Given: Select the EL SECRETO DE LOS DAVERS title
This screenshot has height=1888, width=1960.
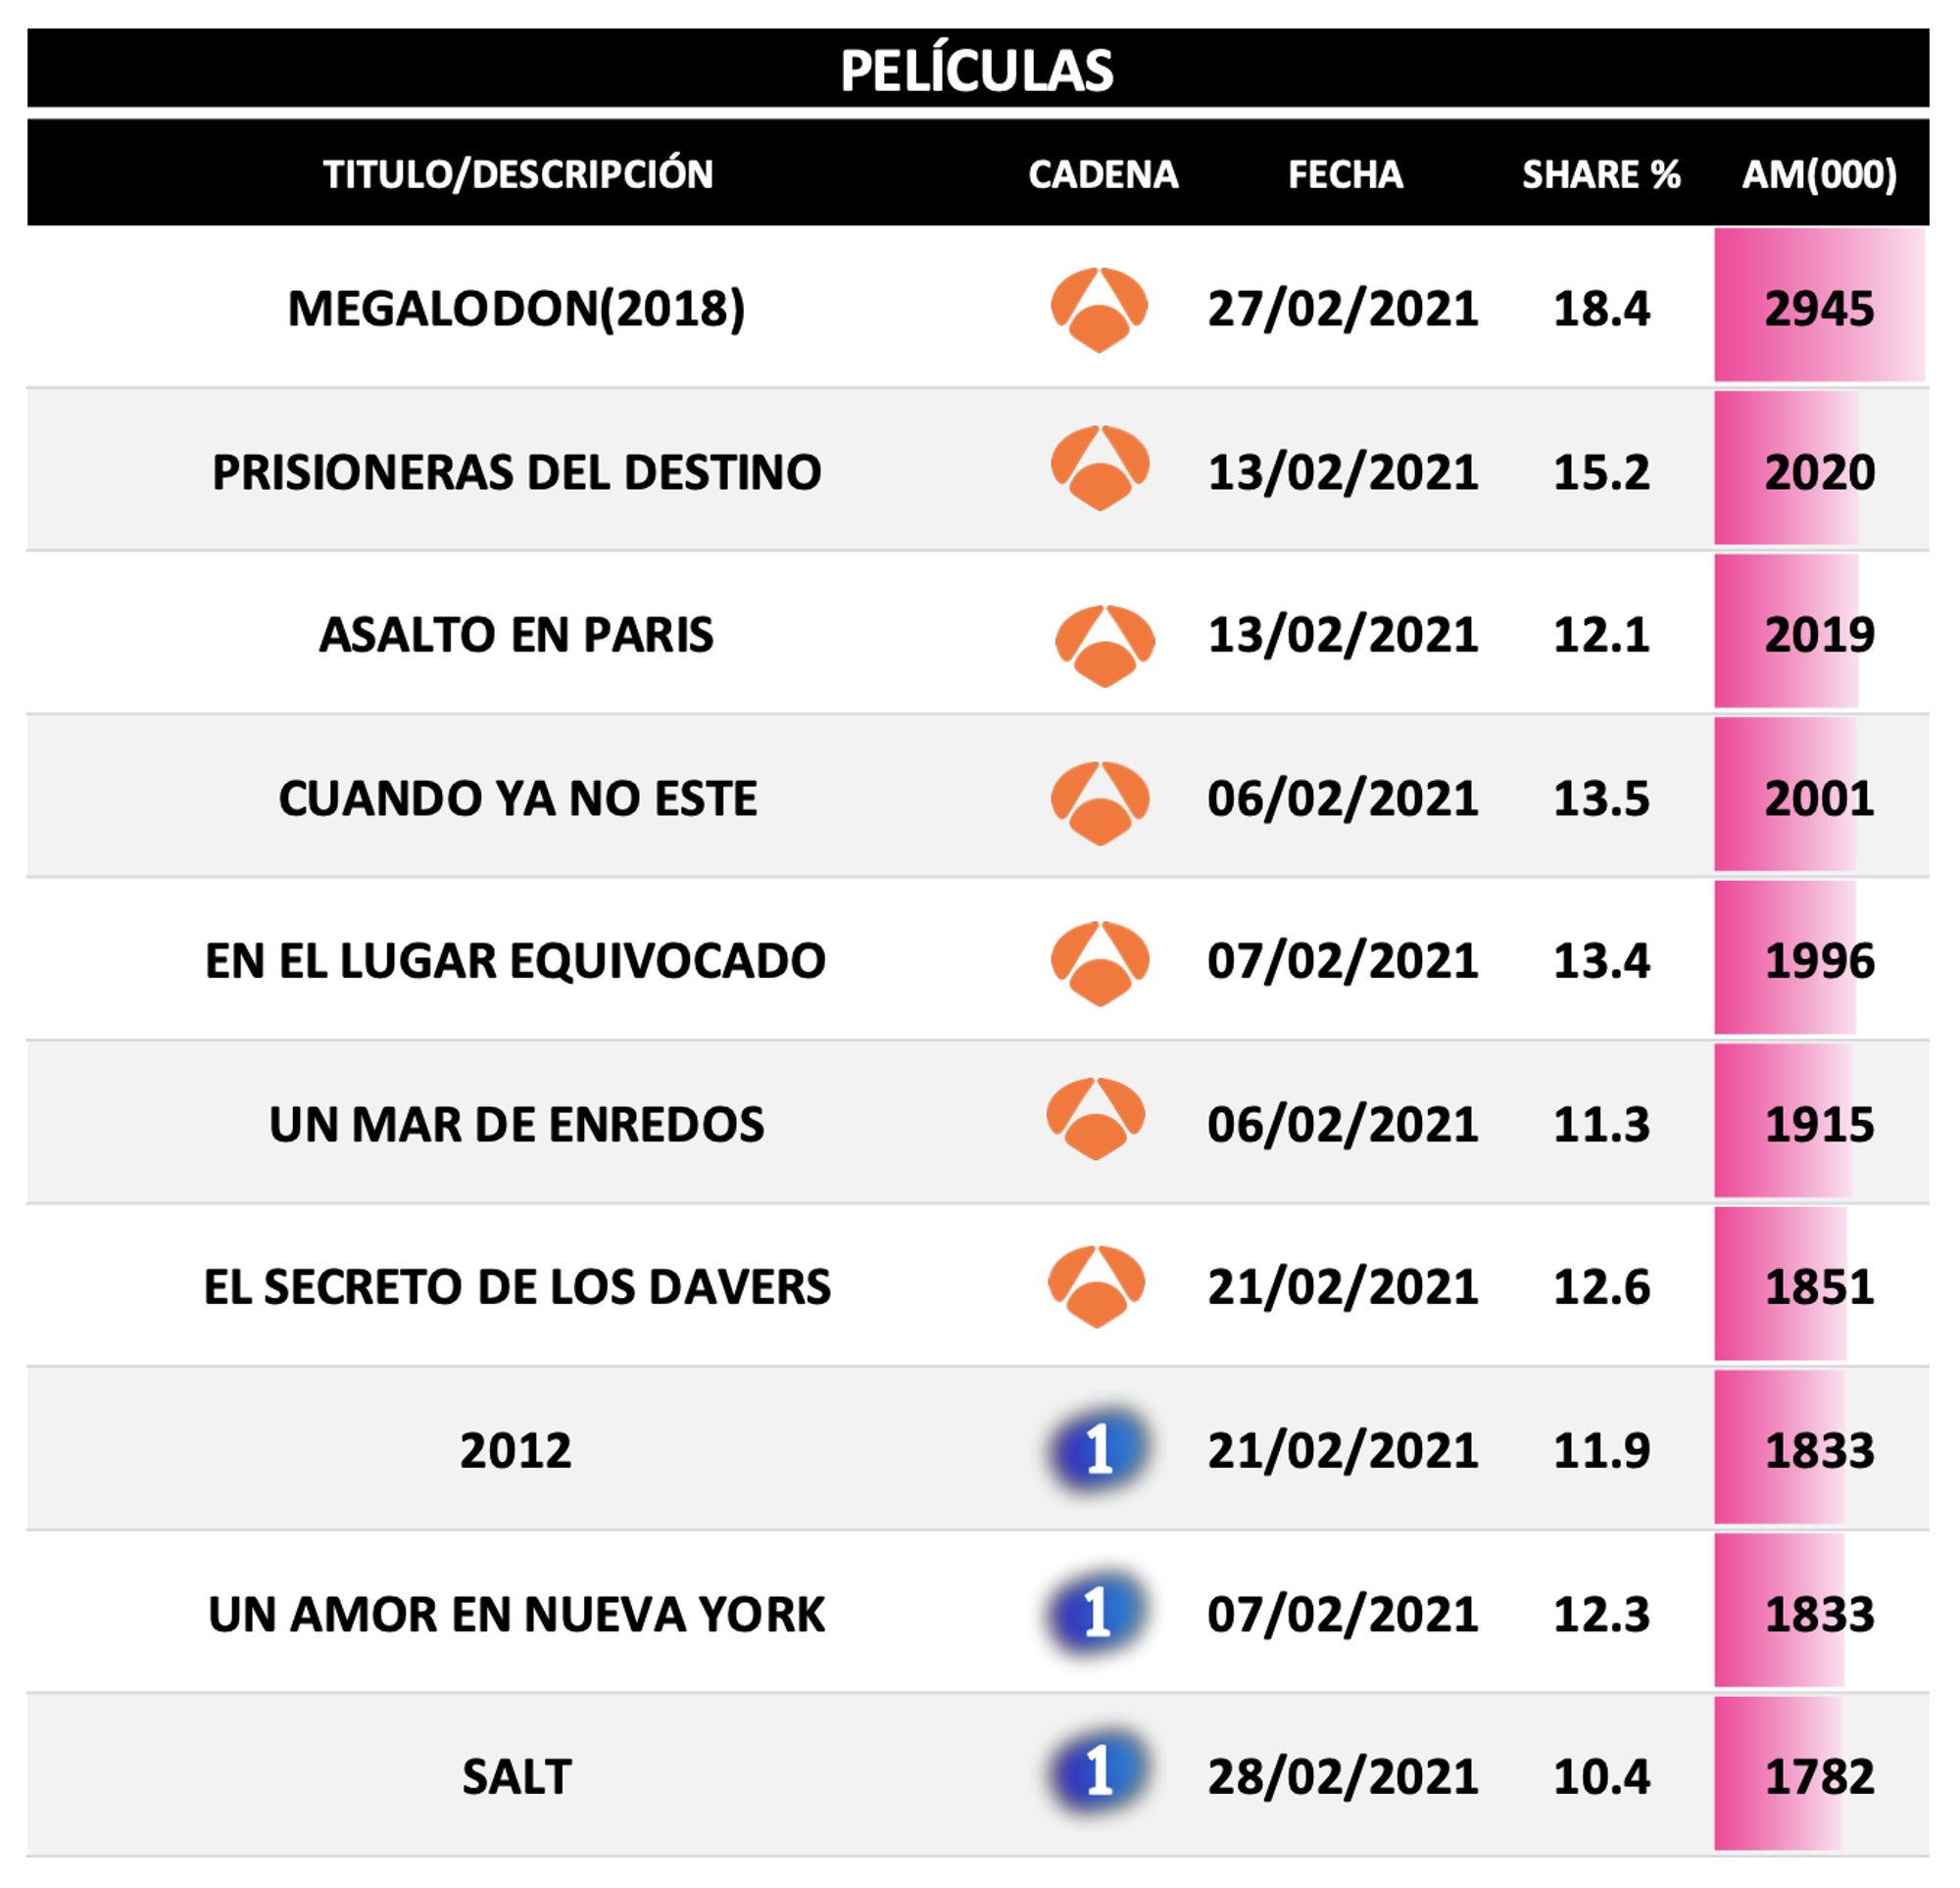Looking at the screenshot, I should tap(517, 1286).
